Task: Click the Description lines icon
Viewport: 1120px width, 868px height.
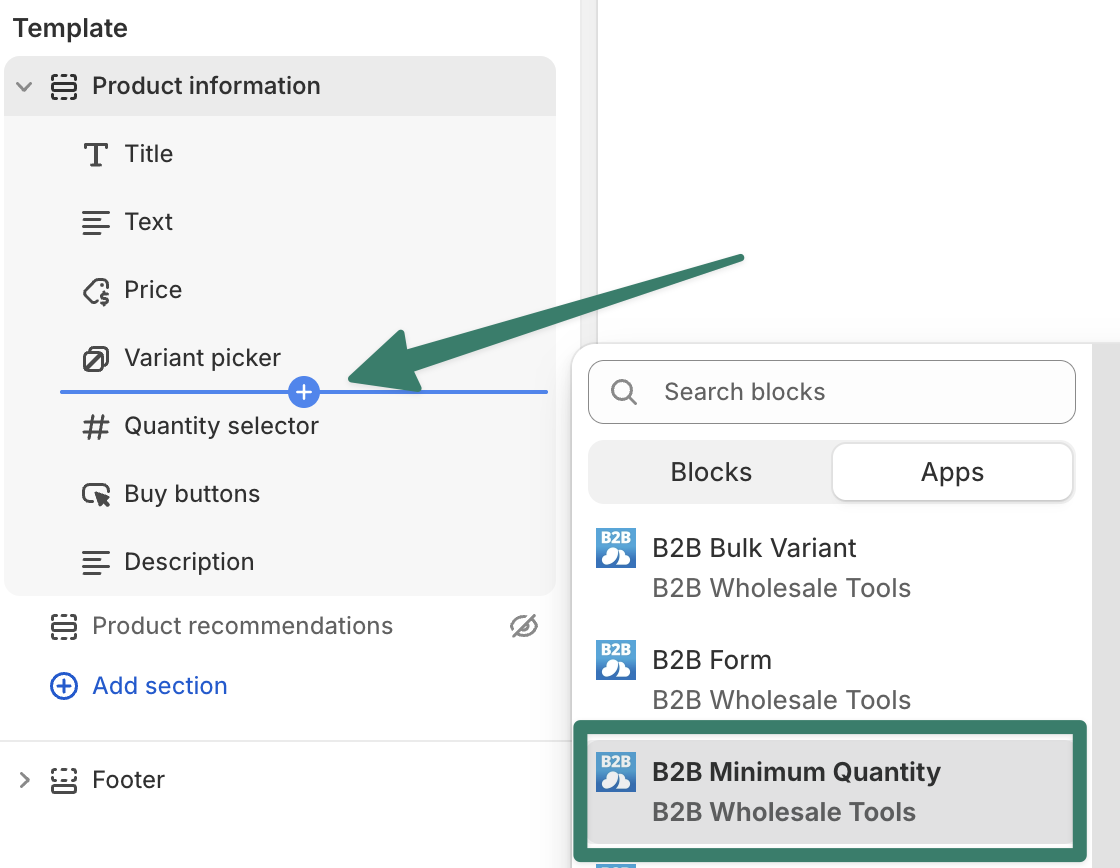Action: pyautogui.click(x=96, y=563)
